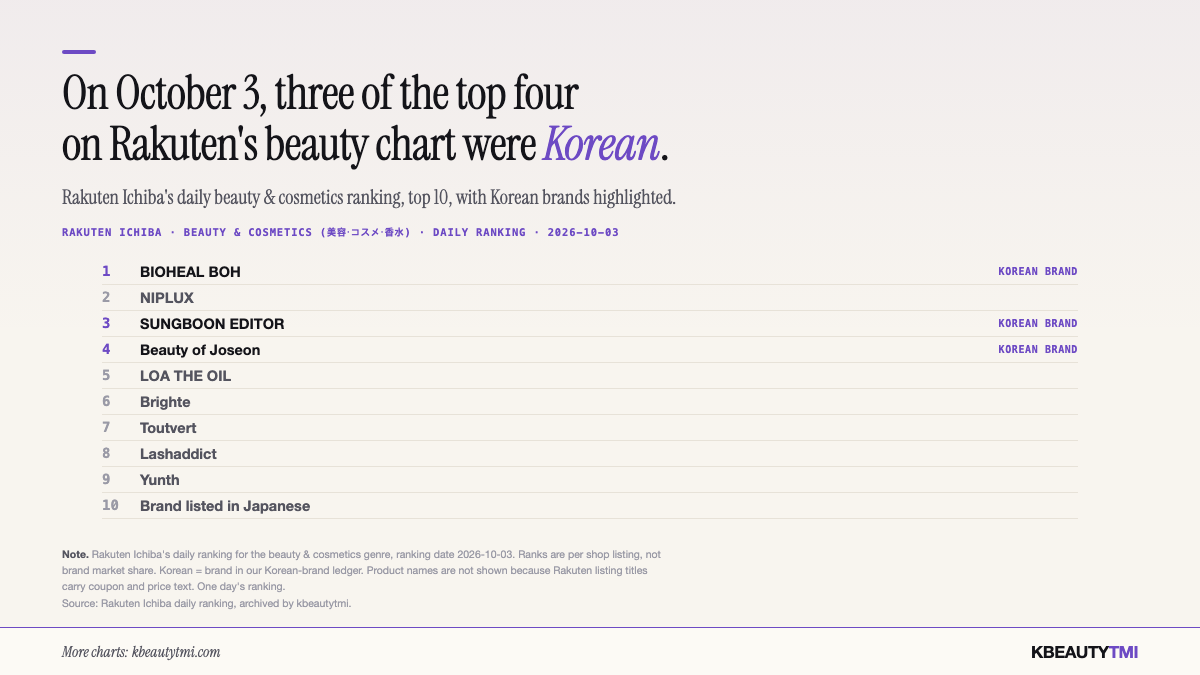Click the date 2026-10-03 in the meta line
This screenshot has width=1200, height=675.
pyautogui.click(x=582, y=232)
